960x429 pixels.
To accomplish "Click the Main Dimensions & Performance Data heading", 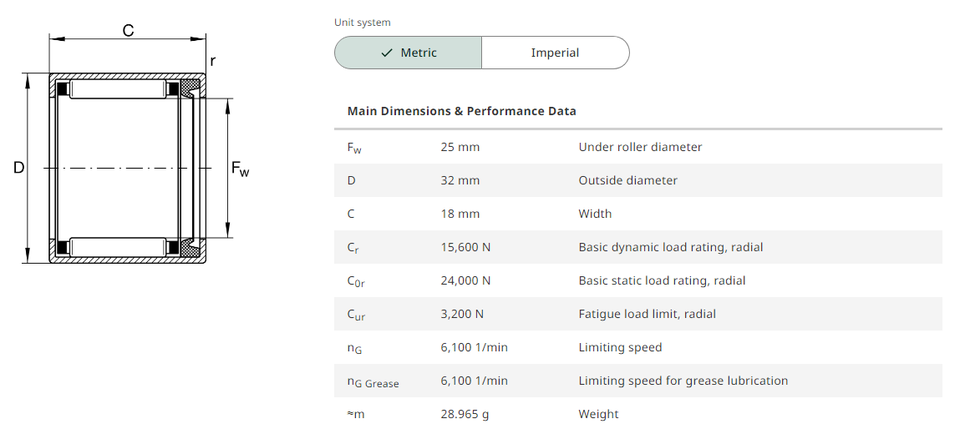I will click(x=461, y=111).
